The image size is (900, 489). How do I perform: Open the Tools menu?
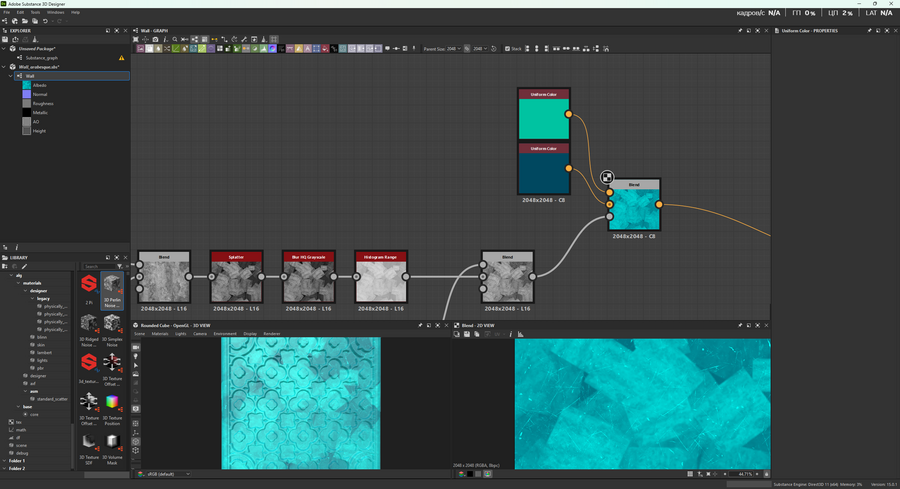35,12
